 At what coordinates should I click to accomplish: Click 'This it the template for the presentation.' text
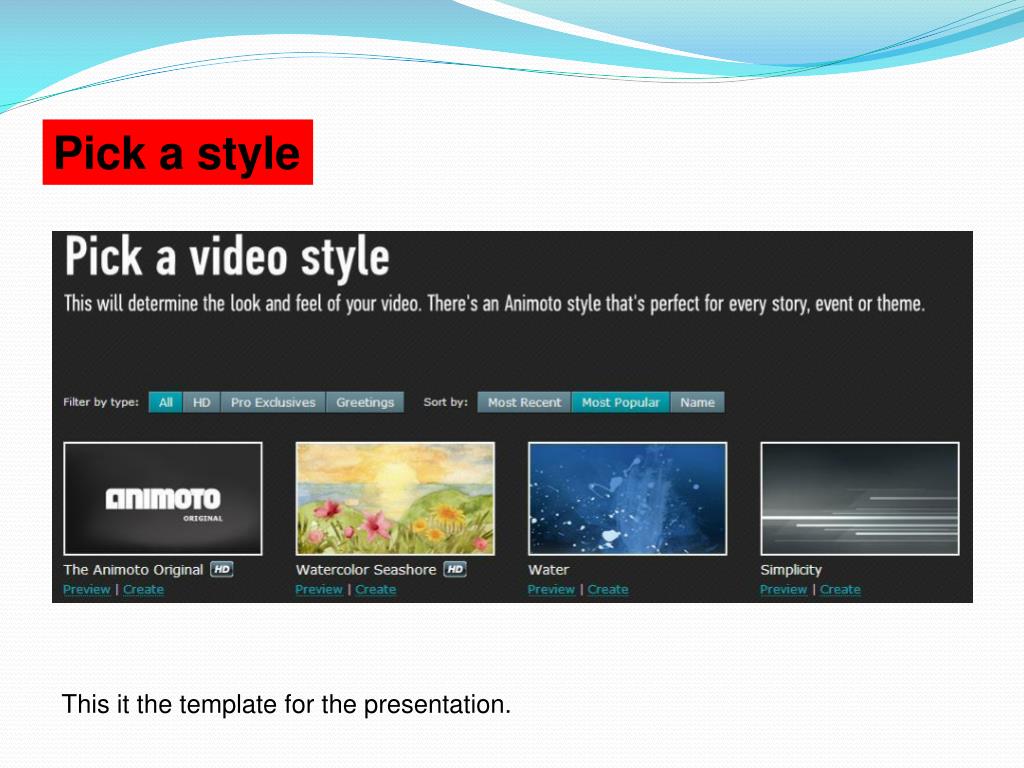(286, 704)
